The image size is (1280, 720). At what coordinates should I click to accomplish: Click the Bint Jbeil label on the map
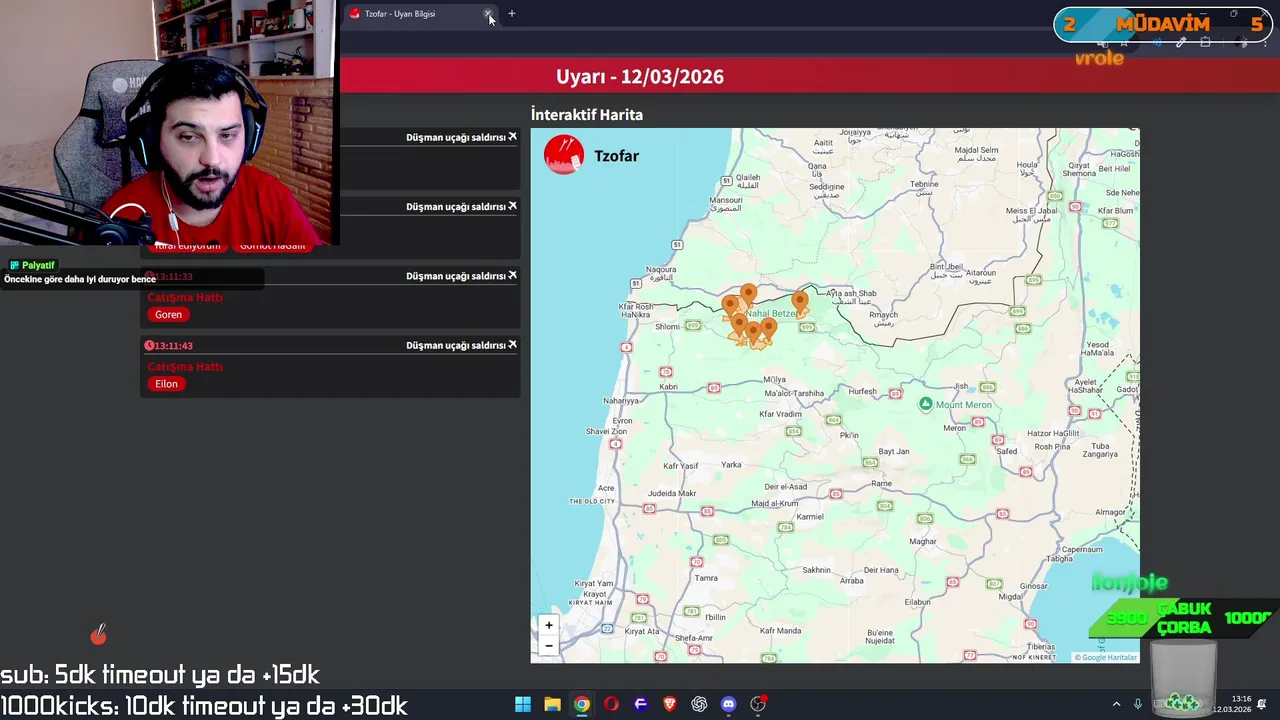point(946,267)
